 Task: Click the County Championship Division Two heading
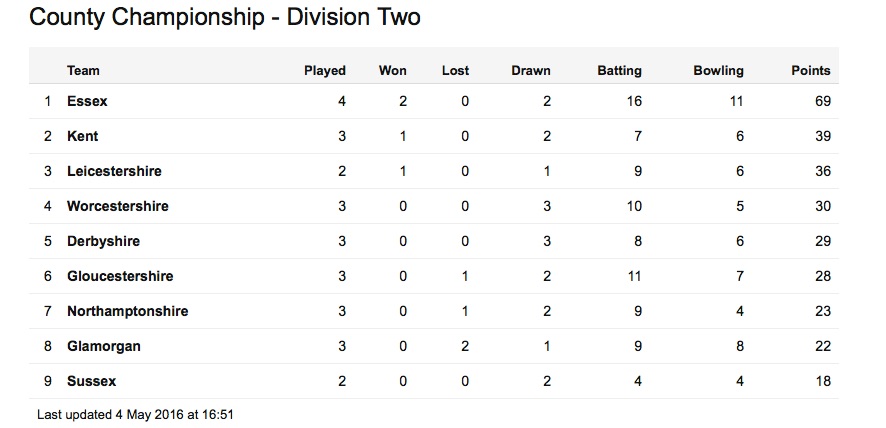tap(225, 18)
